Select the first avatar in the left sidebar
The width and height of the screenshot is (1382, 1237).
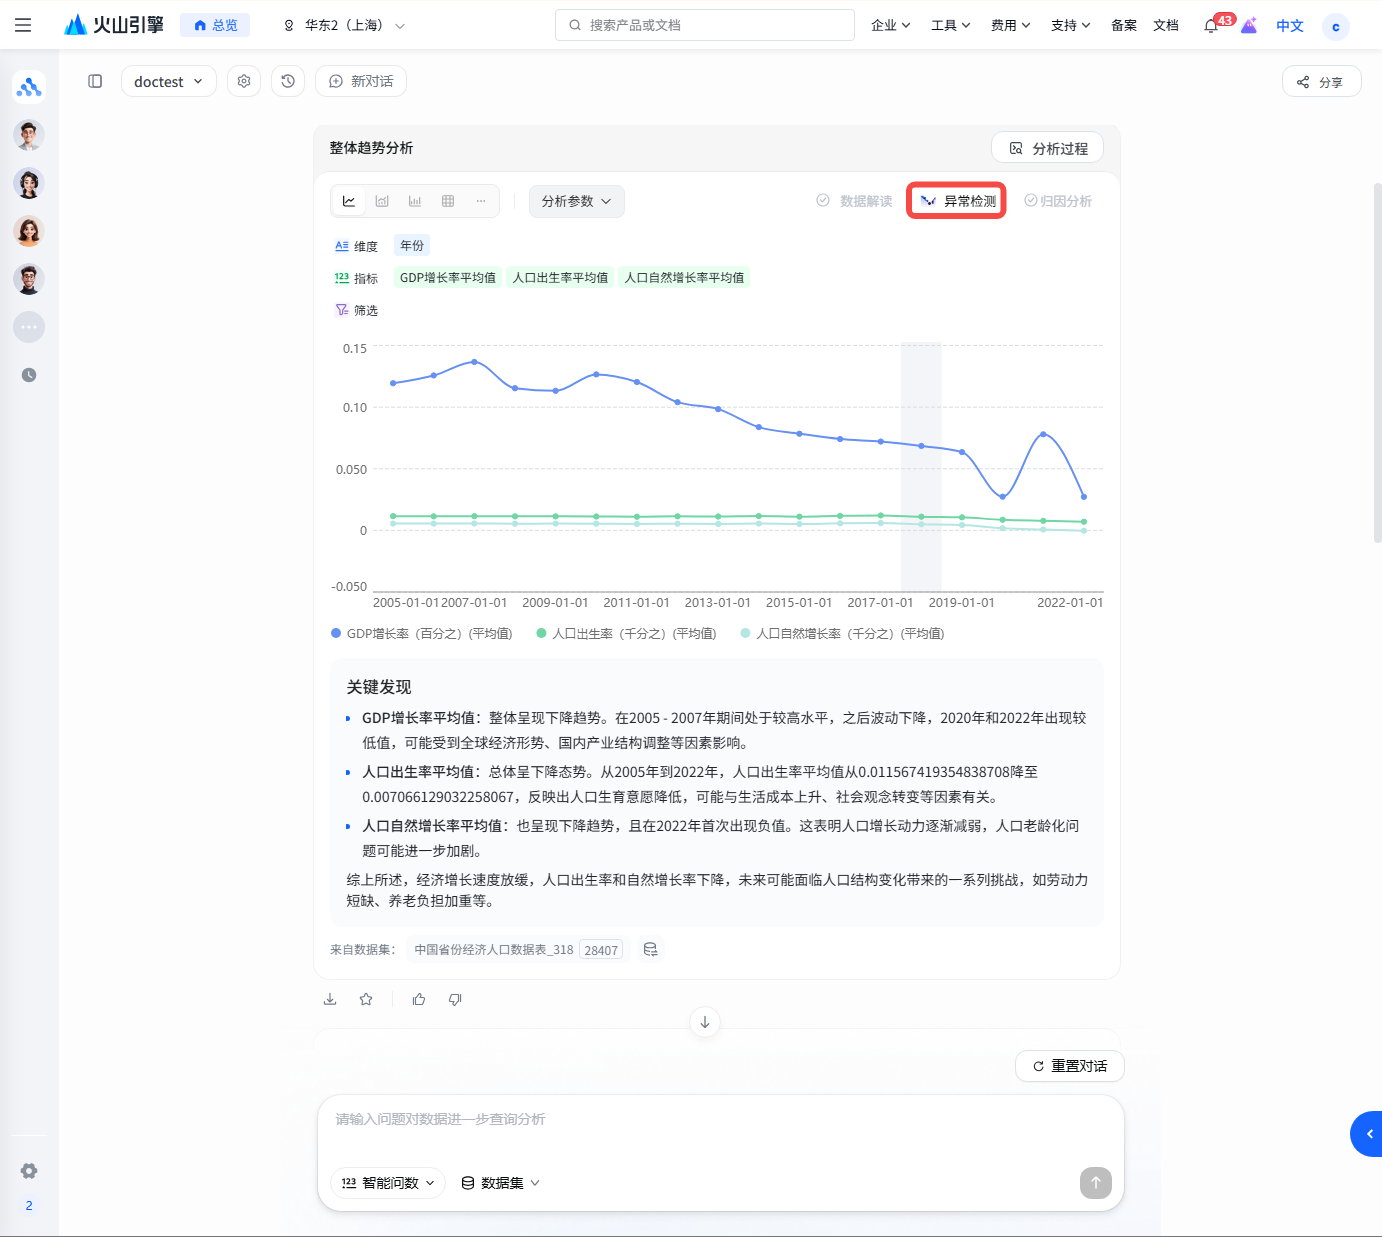pos(29,135)
